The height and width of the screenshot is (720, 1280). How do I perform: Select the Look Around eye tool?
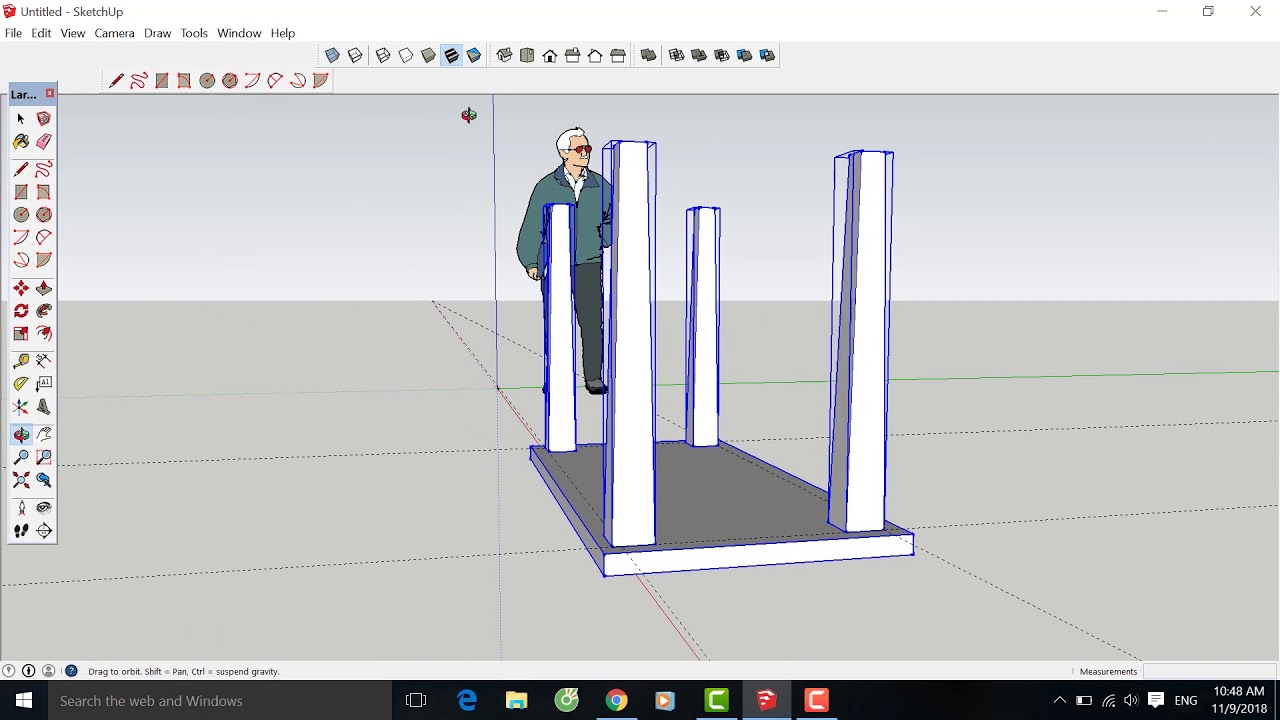tap(44, 509)
